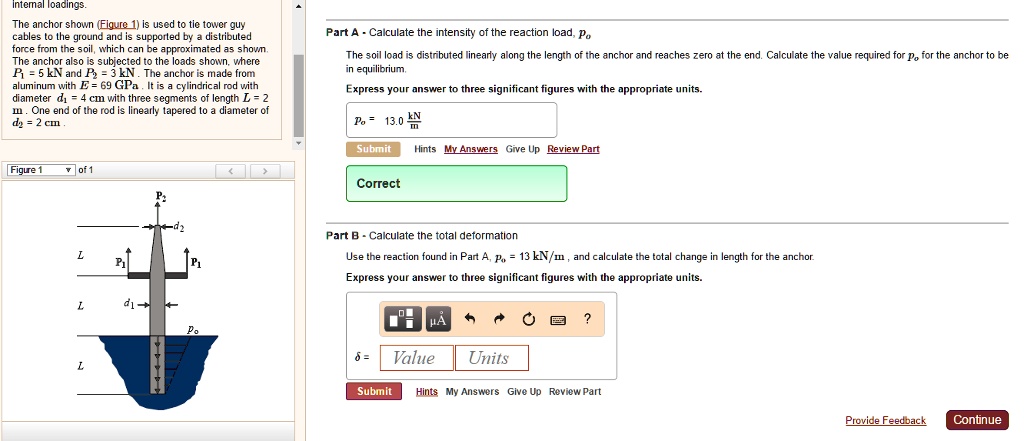Image resolution: width=1024 pixels, height=441 pixels.
Task: Go to next figure arrow
Action: [265, 171]
